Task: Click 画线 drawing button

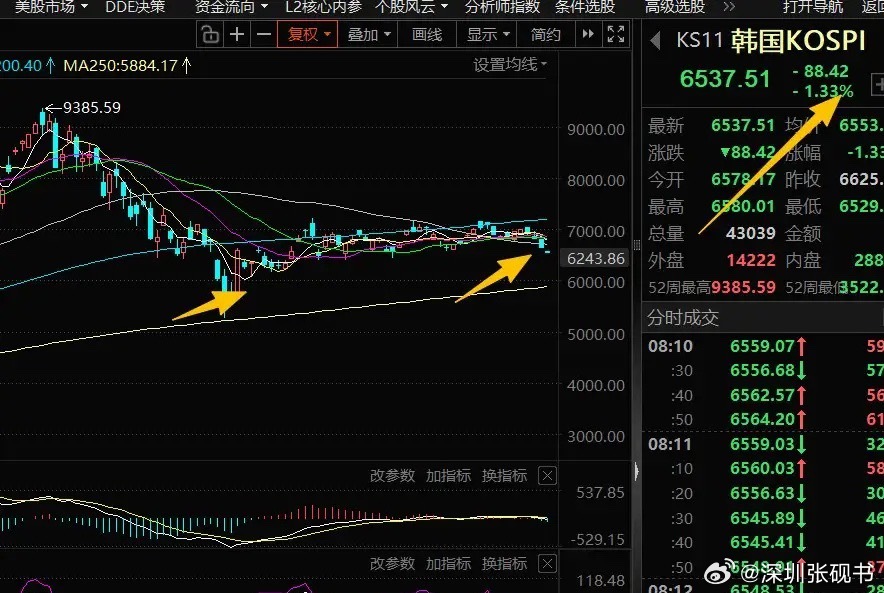Action: tap(427, 34)
